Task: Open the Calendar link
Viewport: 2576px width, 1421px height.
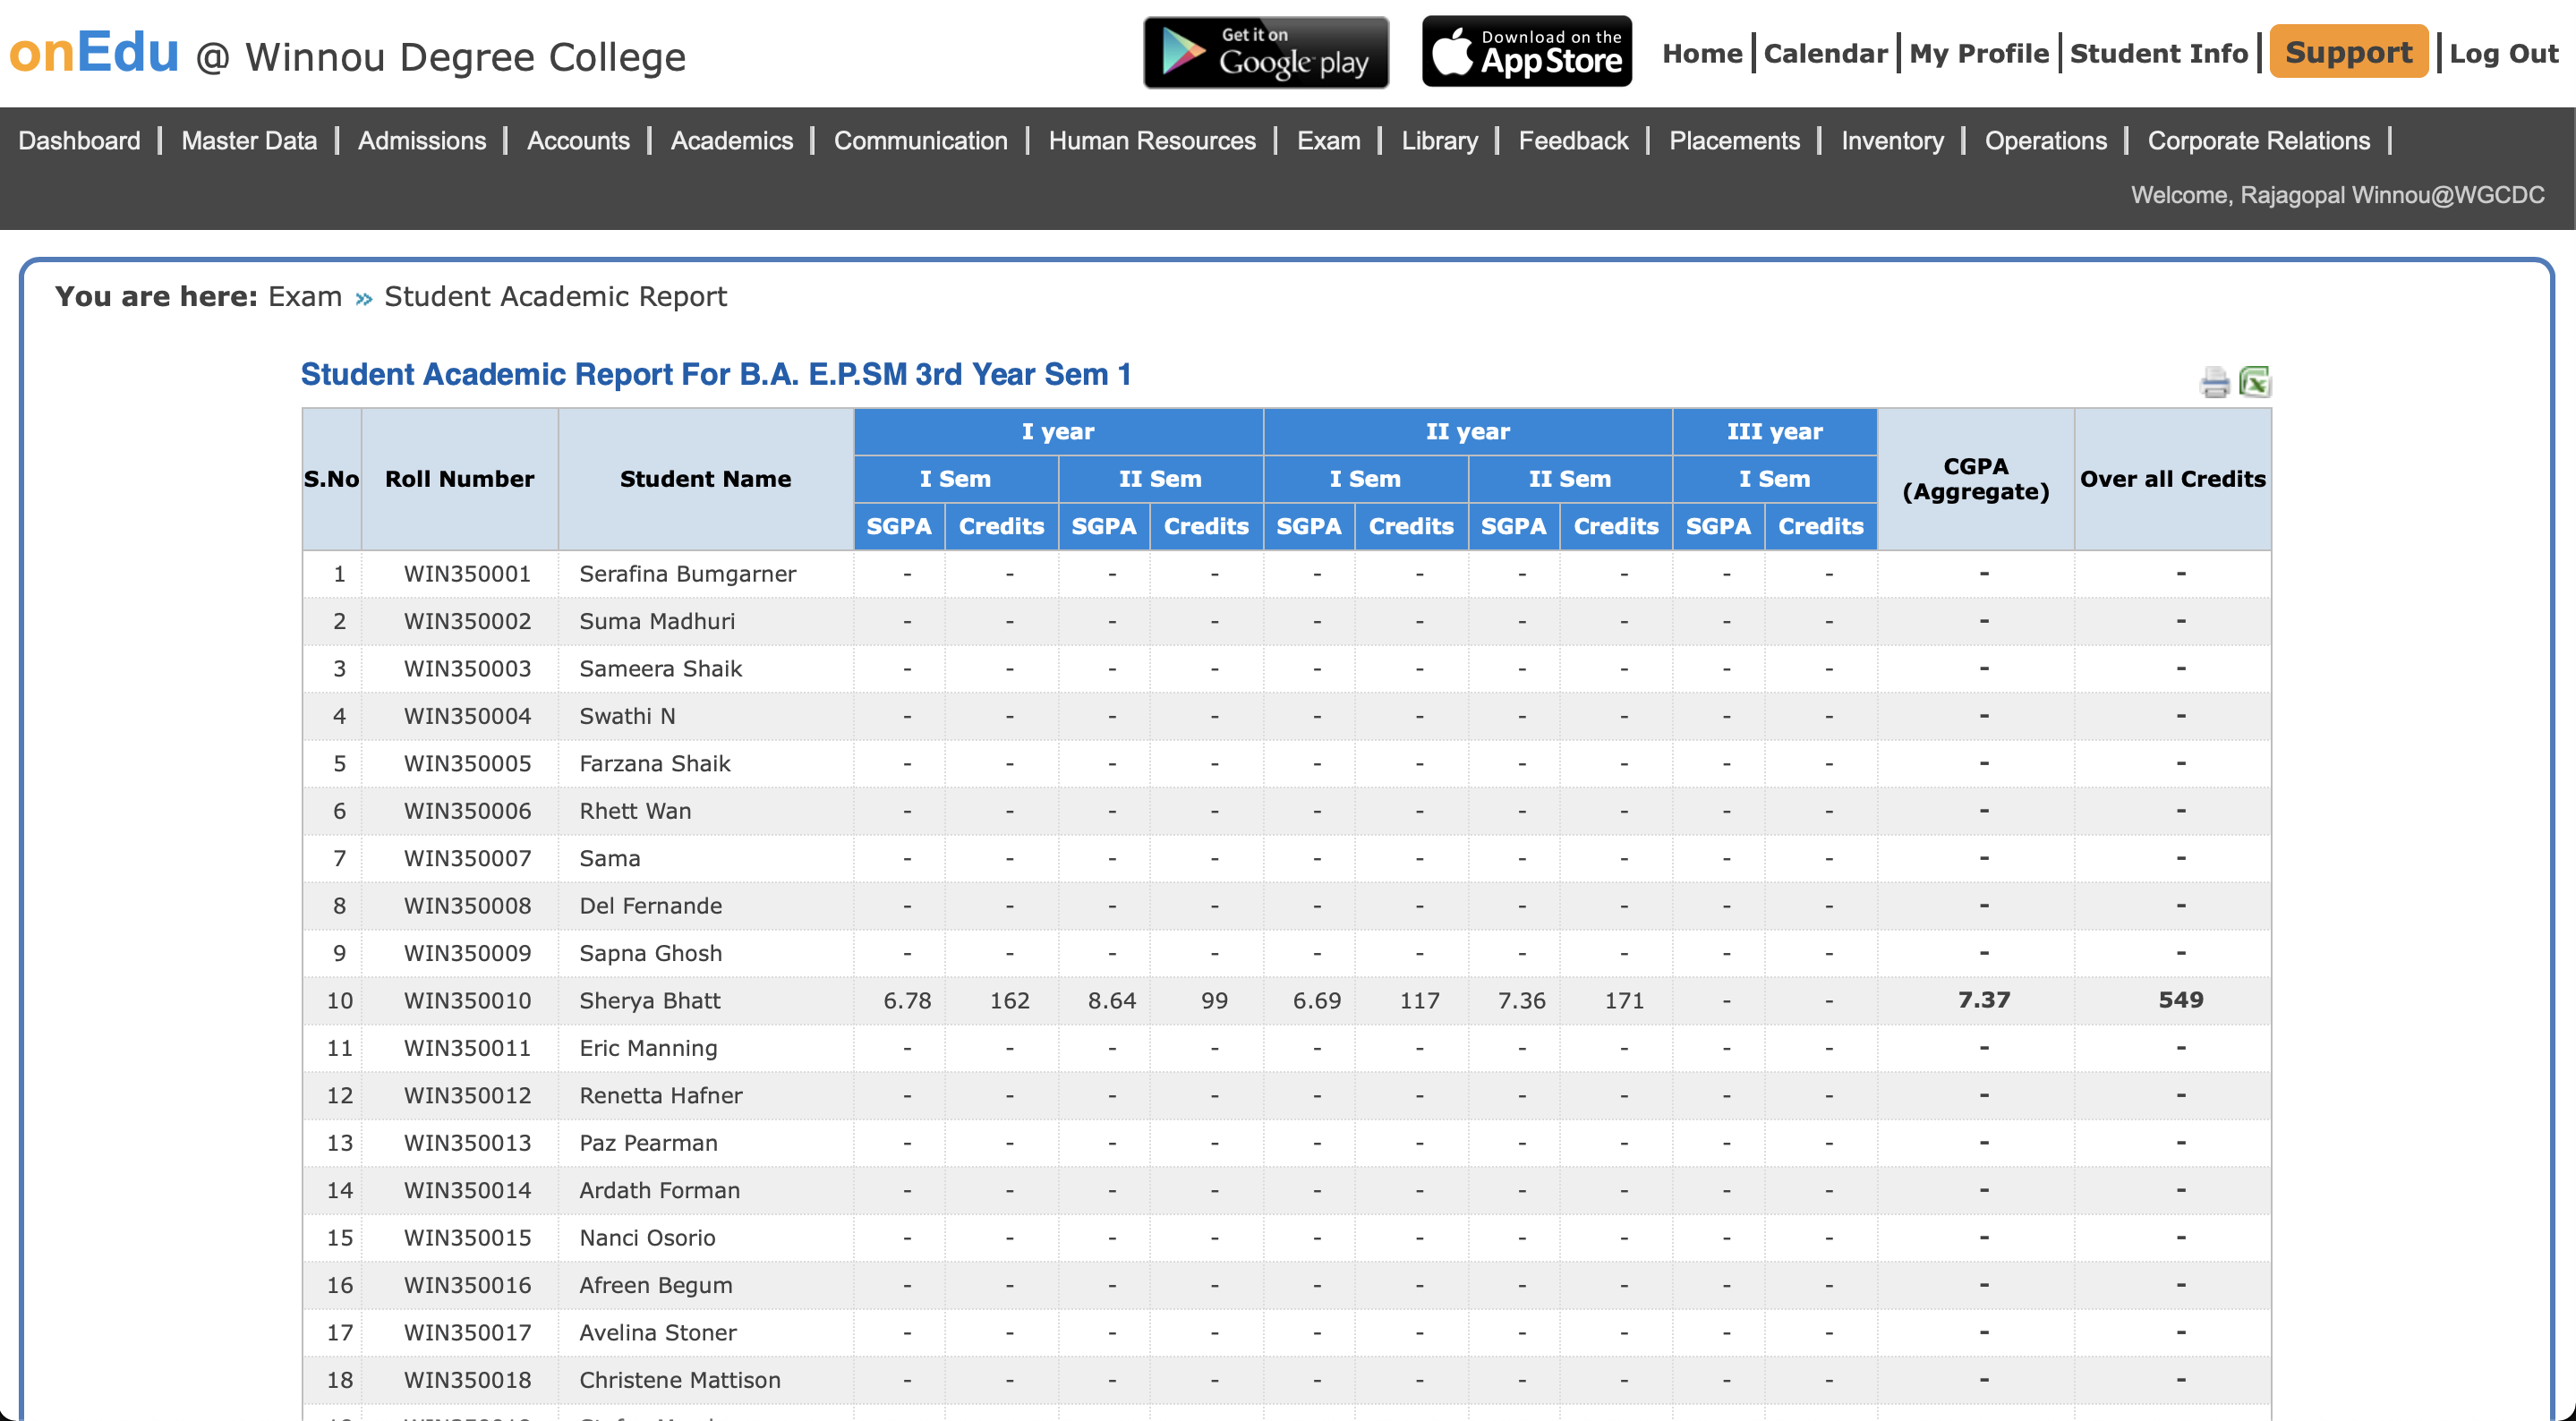Action: tap(1825, 53)
